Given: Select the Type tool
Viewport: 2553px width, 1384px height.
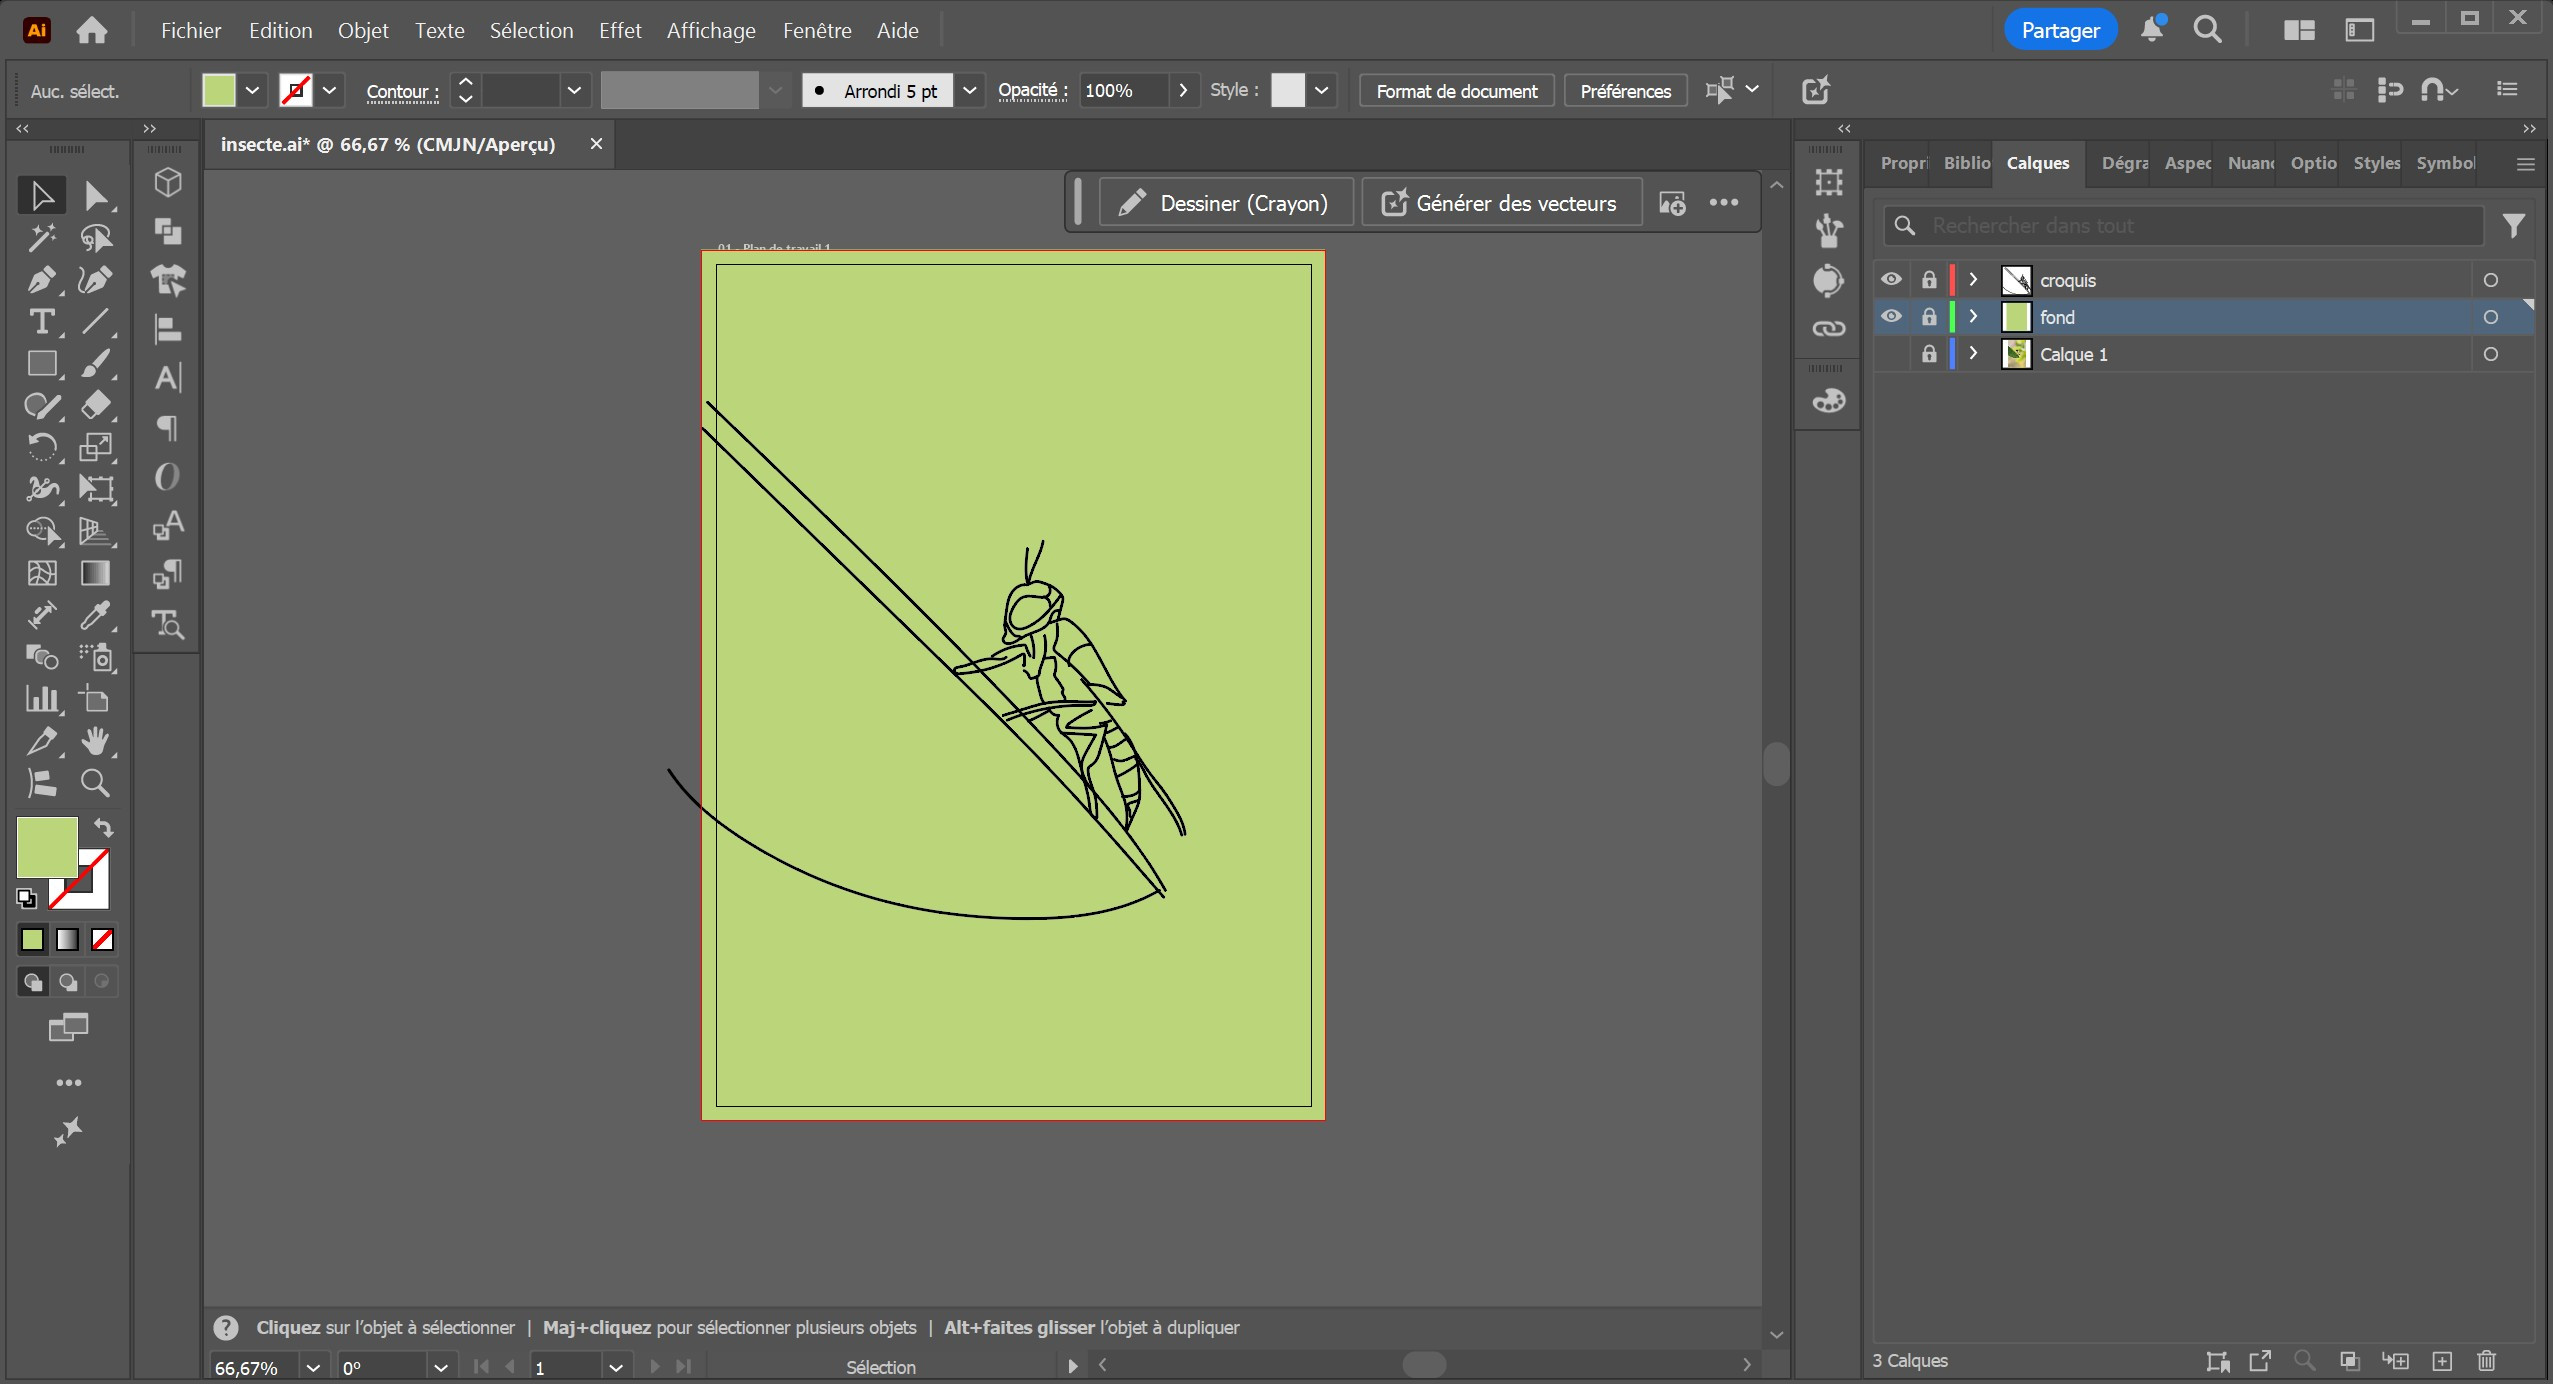Looking at the screenshot, I should click(41, 322).
